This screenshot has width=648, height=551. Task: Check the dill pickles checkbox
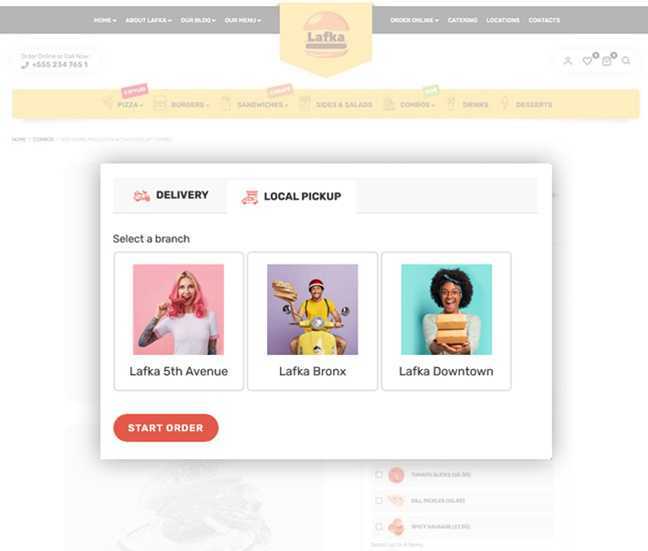[379, 501]
